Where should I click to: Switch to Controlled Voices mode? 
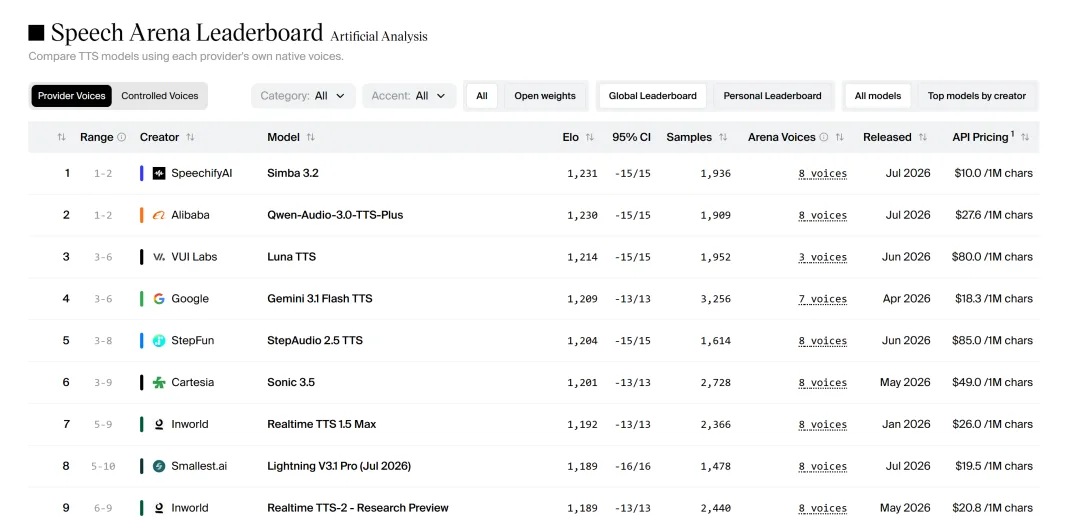coord(160,96)
